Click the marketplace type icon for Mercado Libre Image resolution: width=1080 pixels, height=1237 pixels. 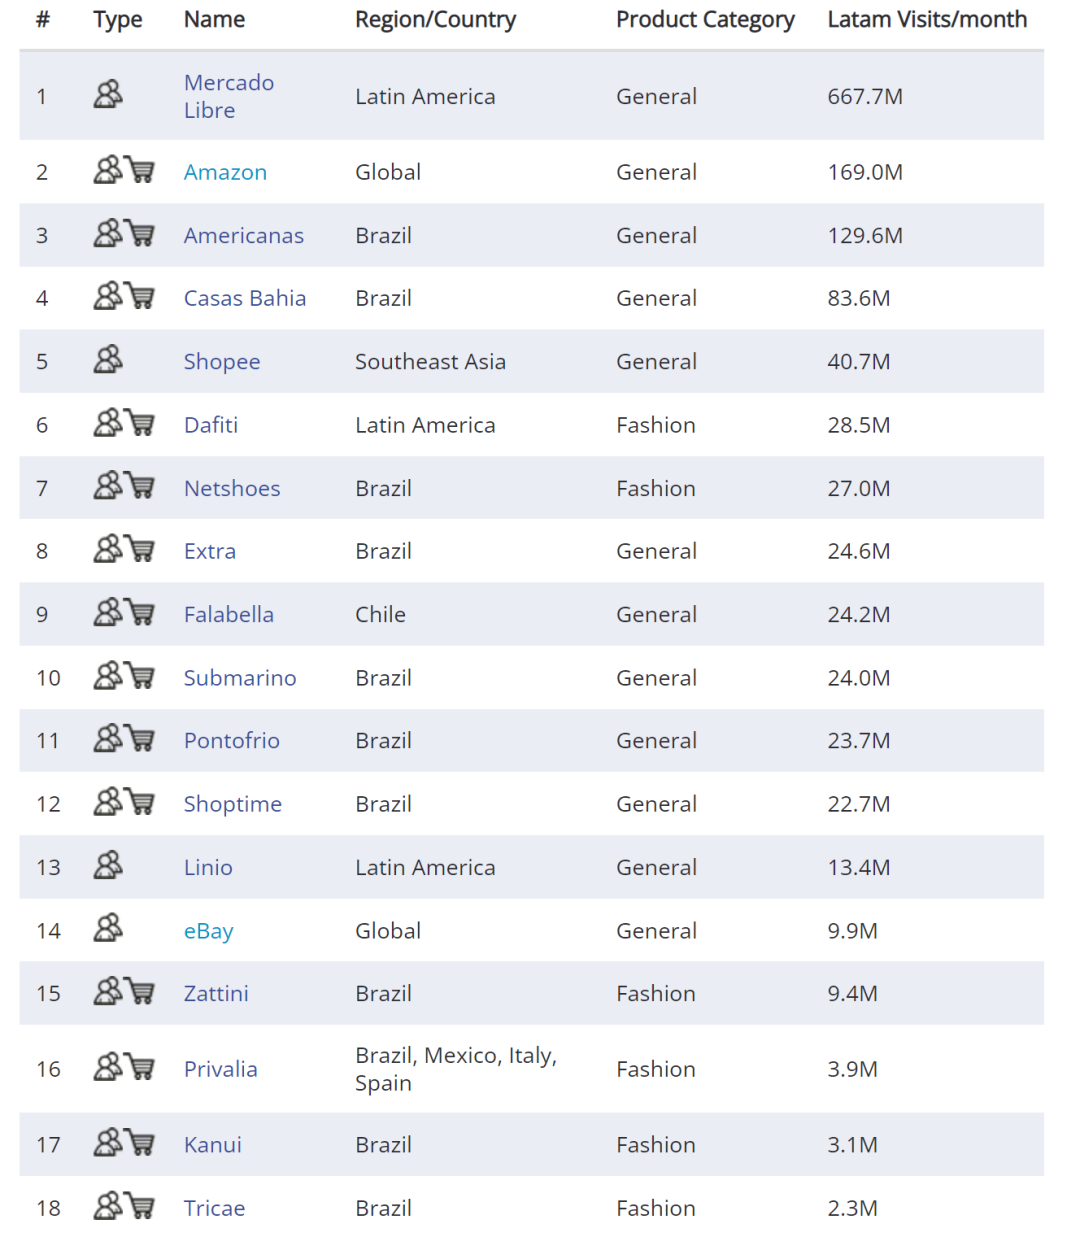pos(108,94)
